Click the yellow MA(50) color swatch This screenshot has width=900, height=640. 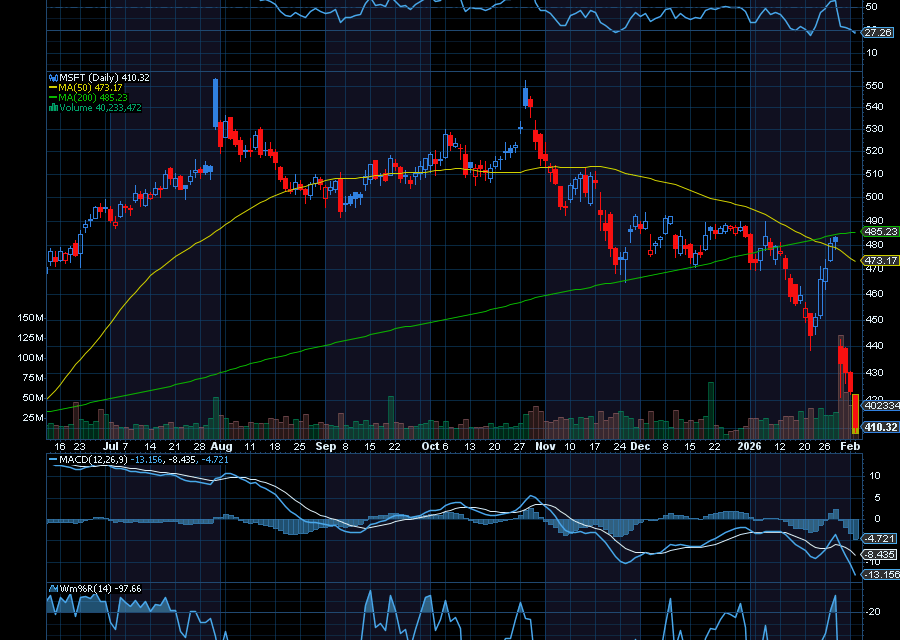tap(53, 87)
